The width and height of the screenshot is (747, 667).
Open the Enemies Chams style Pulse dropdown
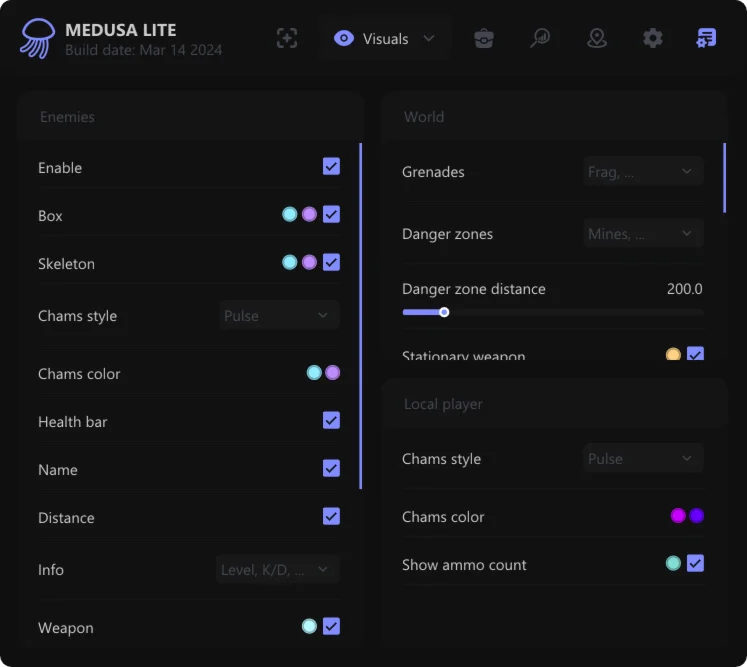coord(279,315)
